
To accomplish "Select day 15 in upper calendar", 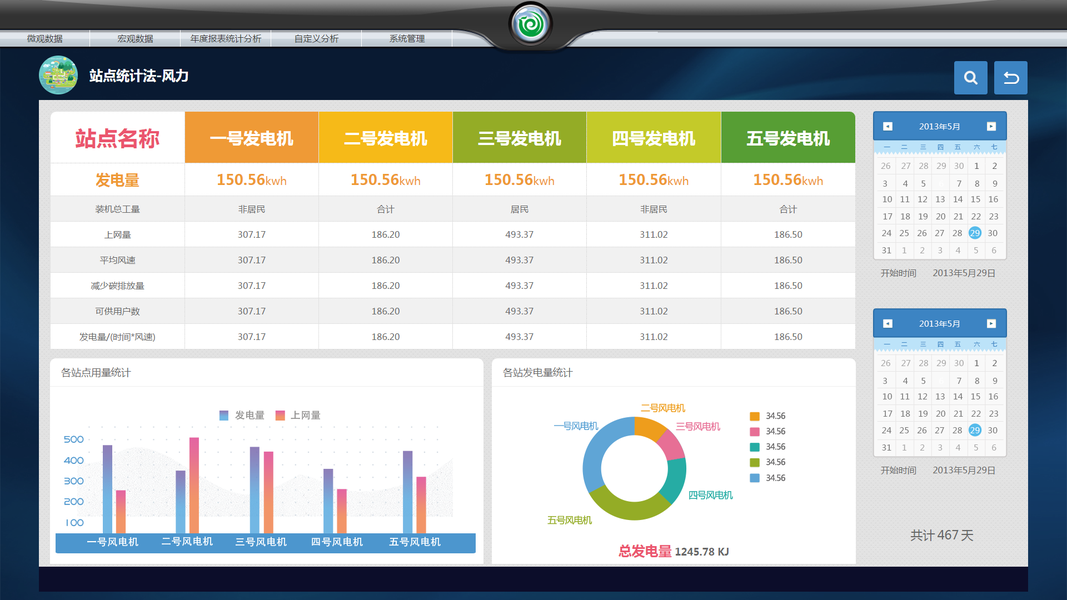I will tap(975, 199).
